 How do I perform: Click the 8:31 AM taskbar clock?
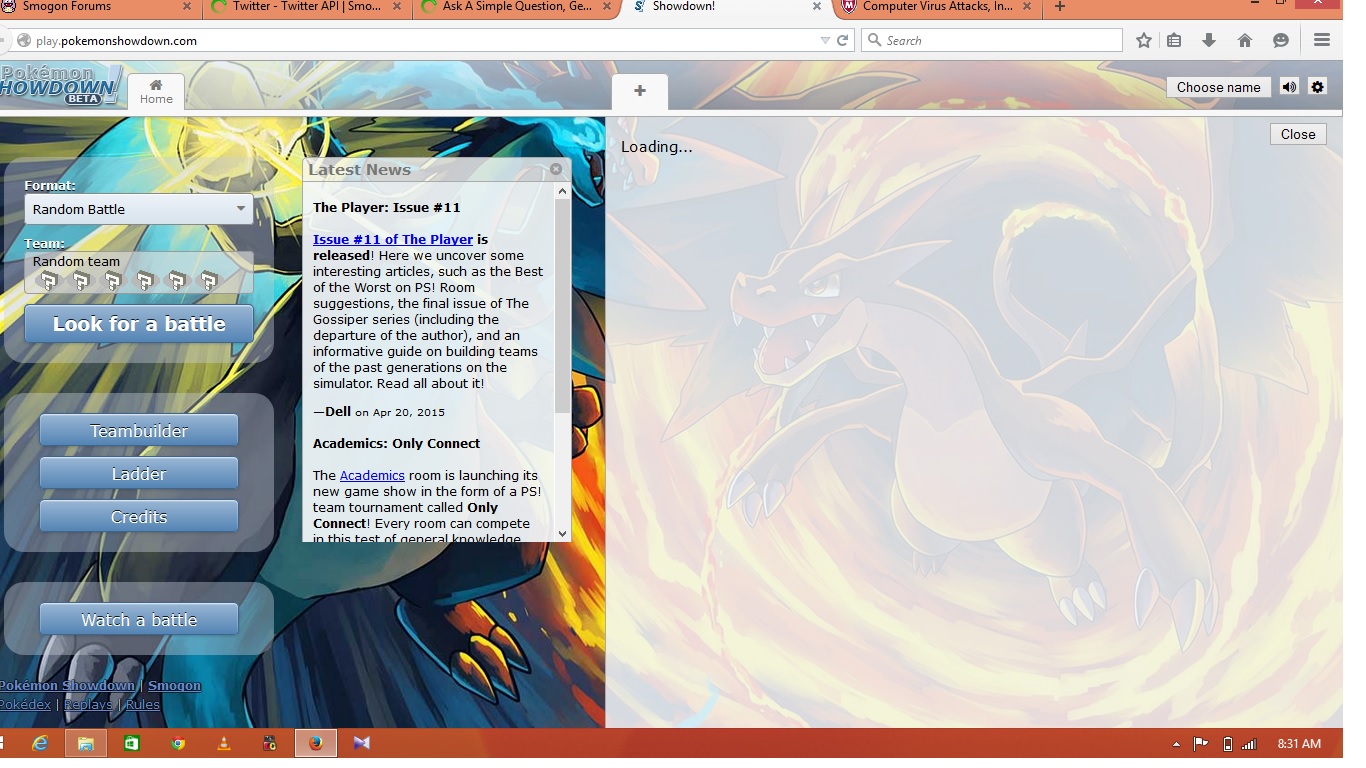click(1299, 744)
